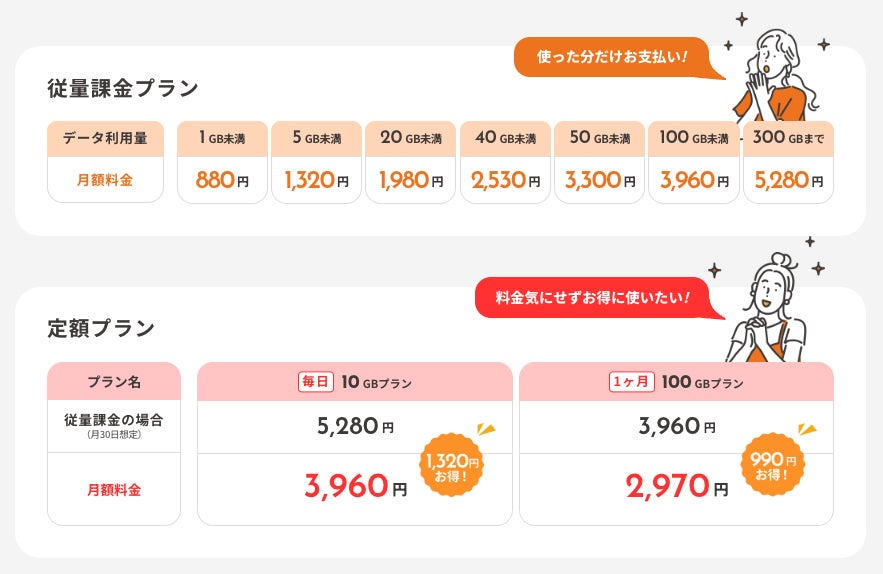Click the orange 使った分だけお支払い speech bubble
This screenshot has height=574, width=883.
tap(612, 57)
